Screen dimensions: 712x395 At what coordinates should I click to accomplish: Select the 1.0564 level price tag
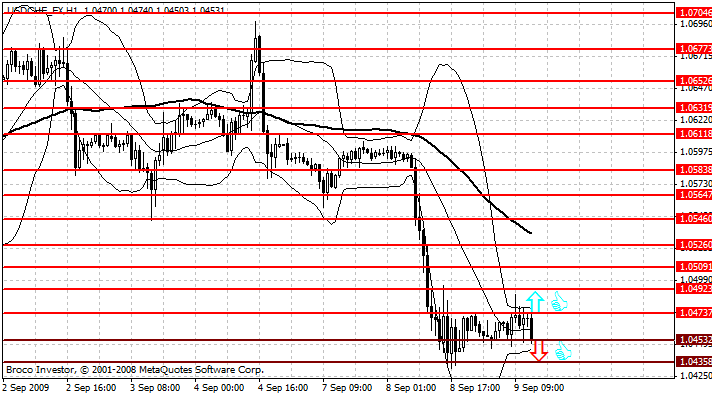click(x=694, y=195)
